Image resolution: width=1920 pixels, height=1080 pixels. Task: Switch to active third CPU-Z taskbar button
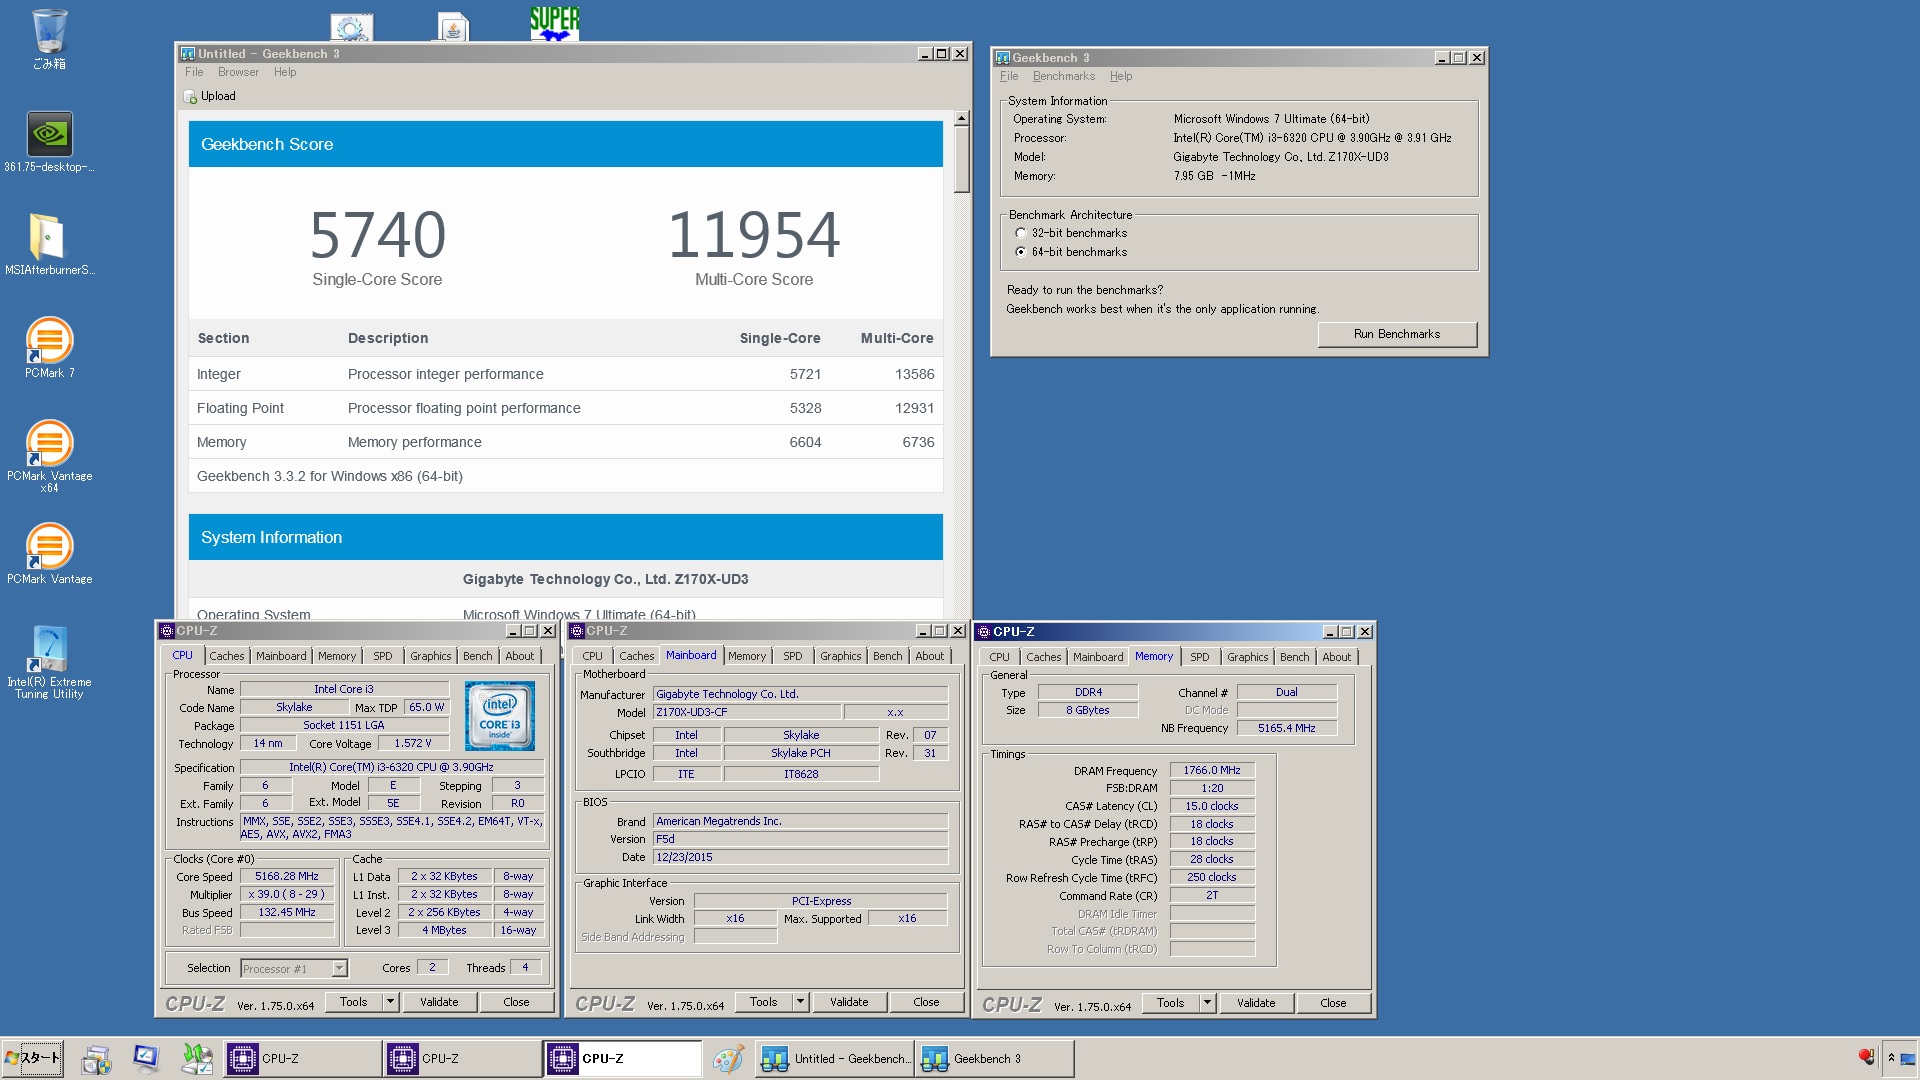[621, 1058]
